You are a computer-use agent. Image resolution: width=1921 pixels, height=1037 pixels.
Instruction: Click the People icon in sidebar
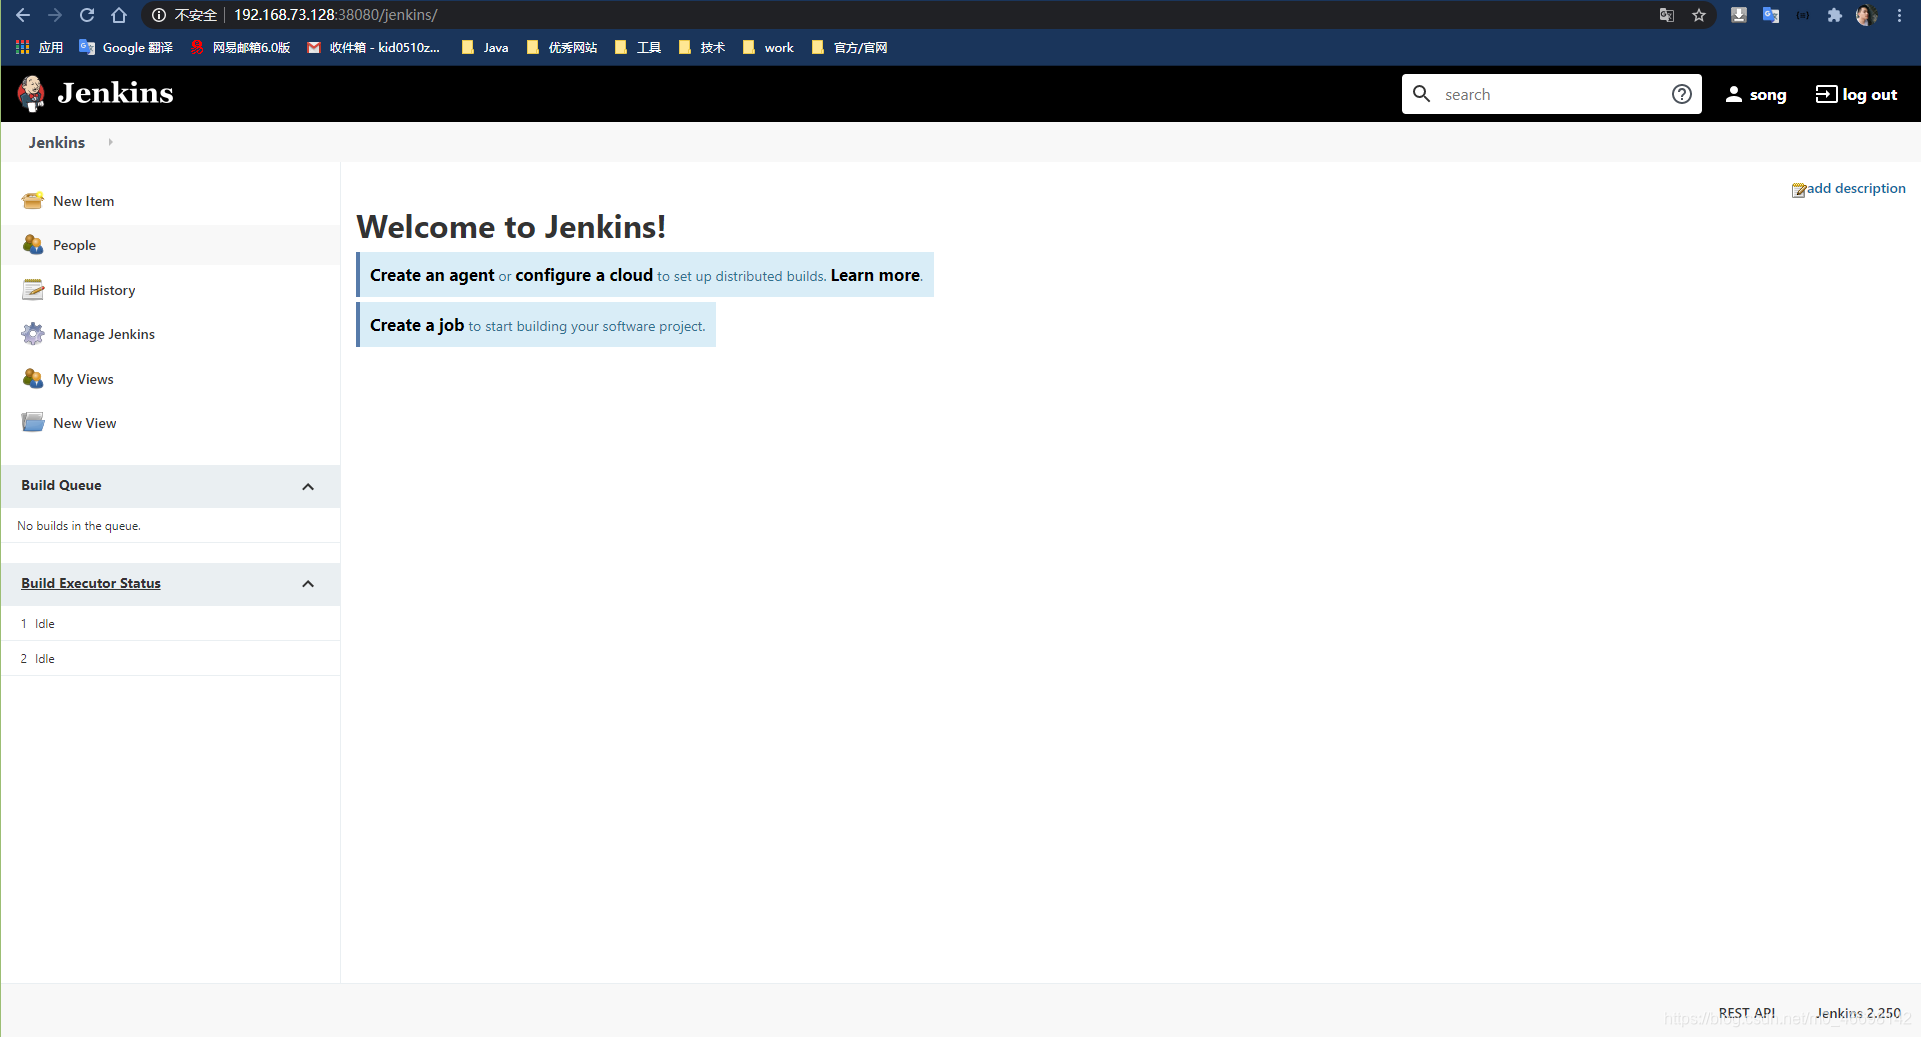pyautogui.click(x=33, y=245)
